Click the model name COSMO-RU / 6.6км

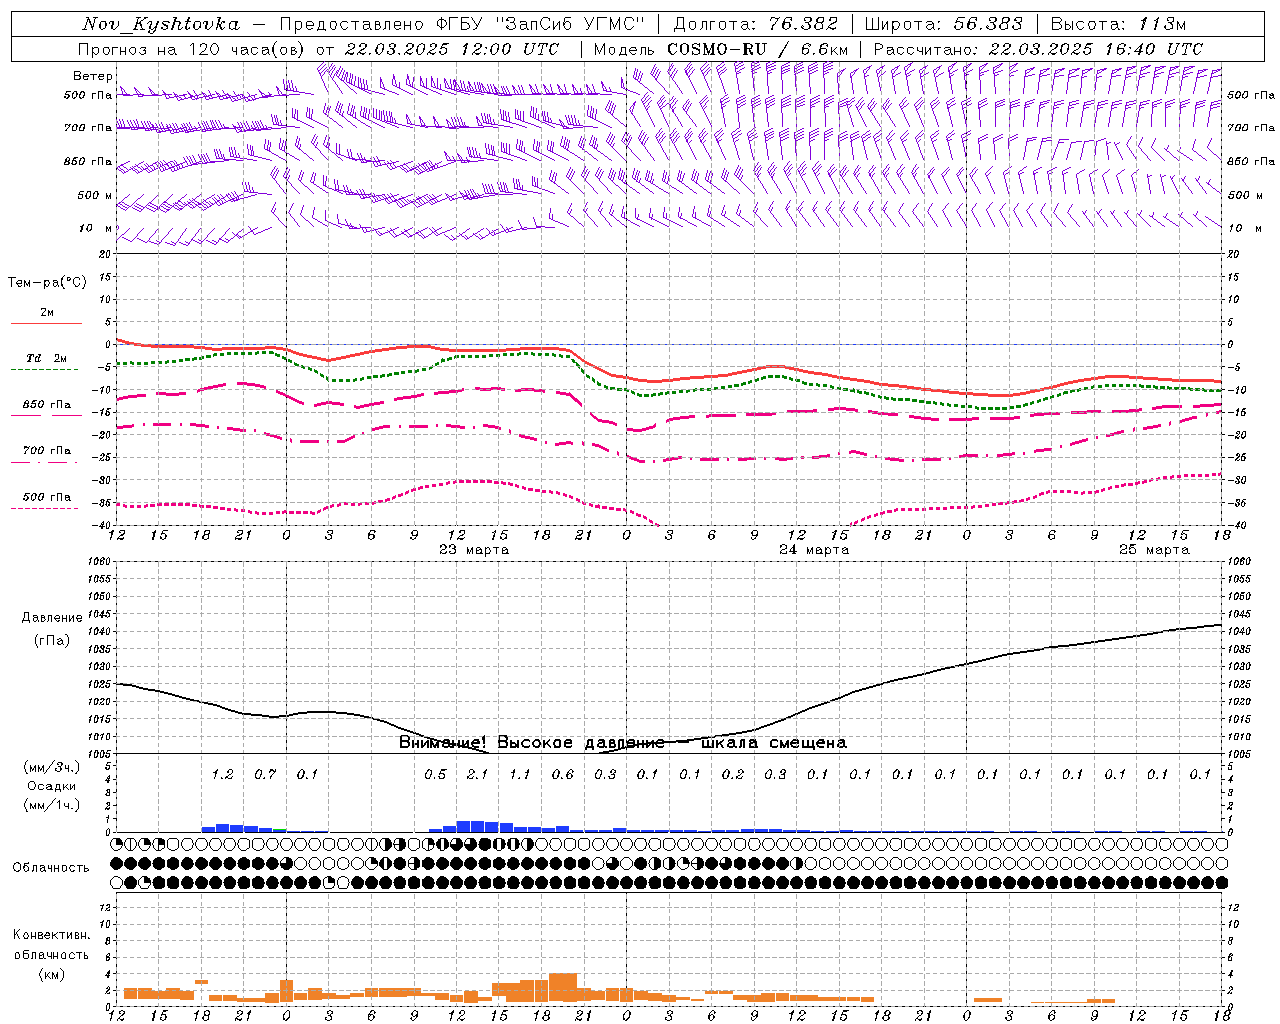(x=758, y=49)
